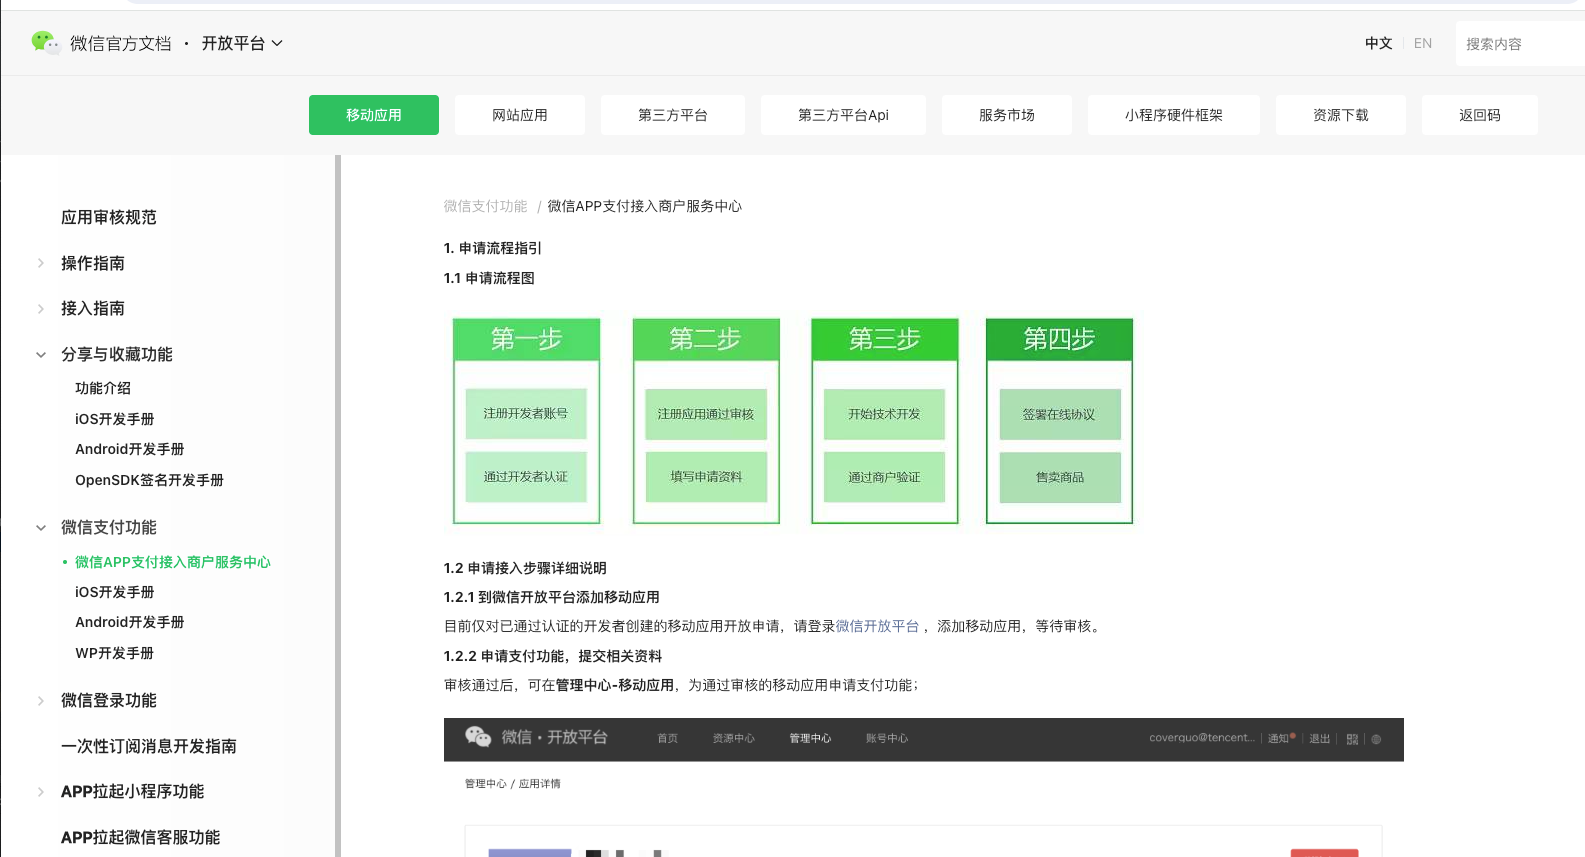Viewport: 1585px width, 857px height.
Task: Select 微信APP支付接入商户服务中心 in the sidebar
Action: point(173,562)
